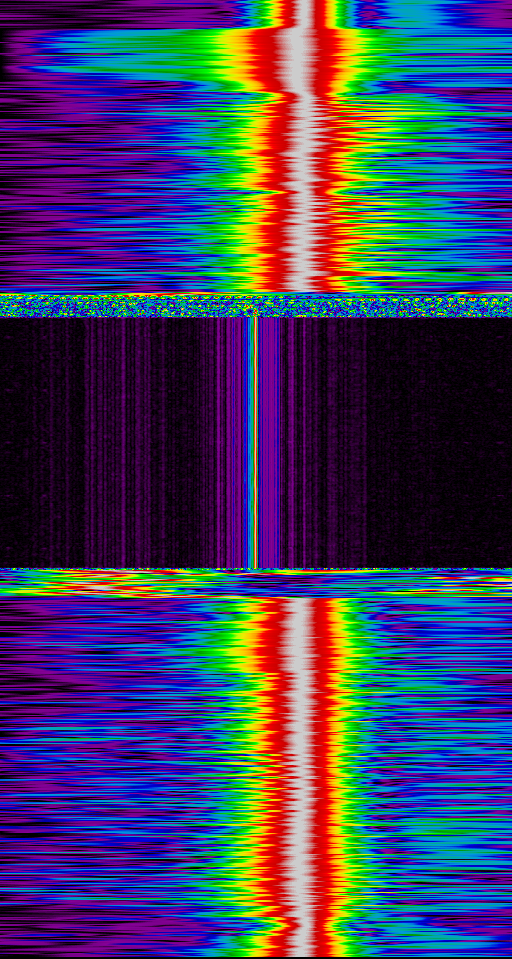Click the black region right of dark section
The height and width of the screenshot is (959, 512).
click(x=440, y=442)
